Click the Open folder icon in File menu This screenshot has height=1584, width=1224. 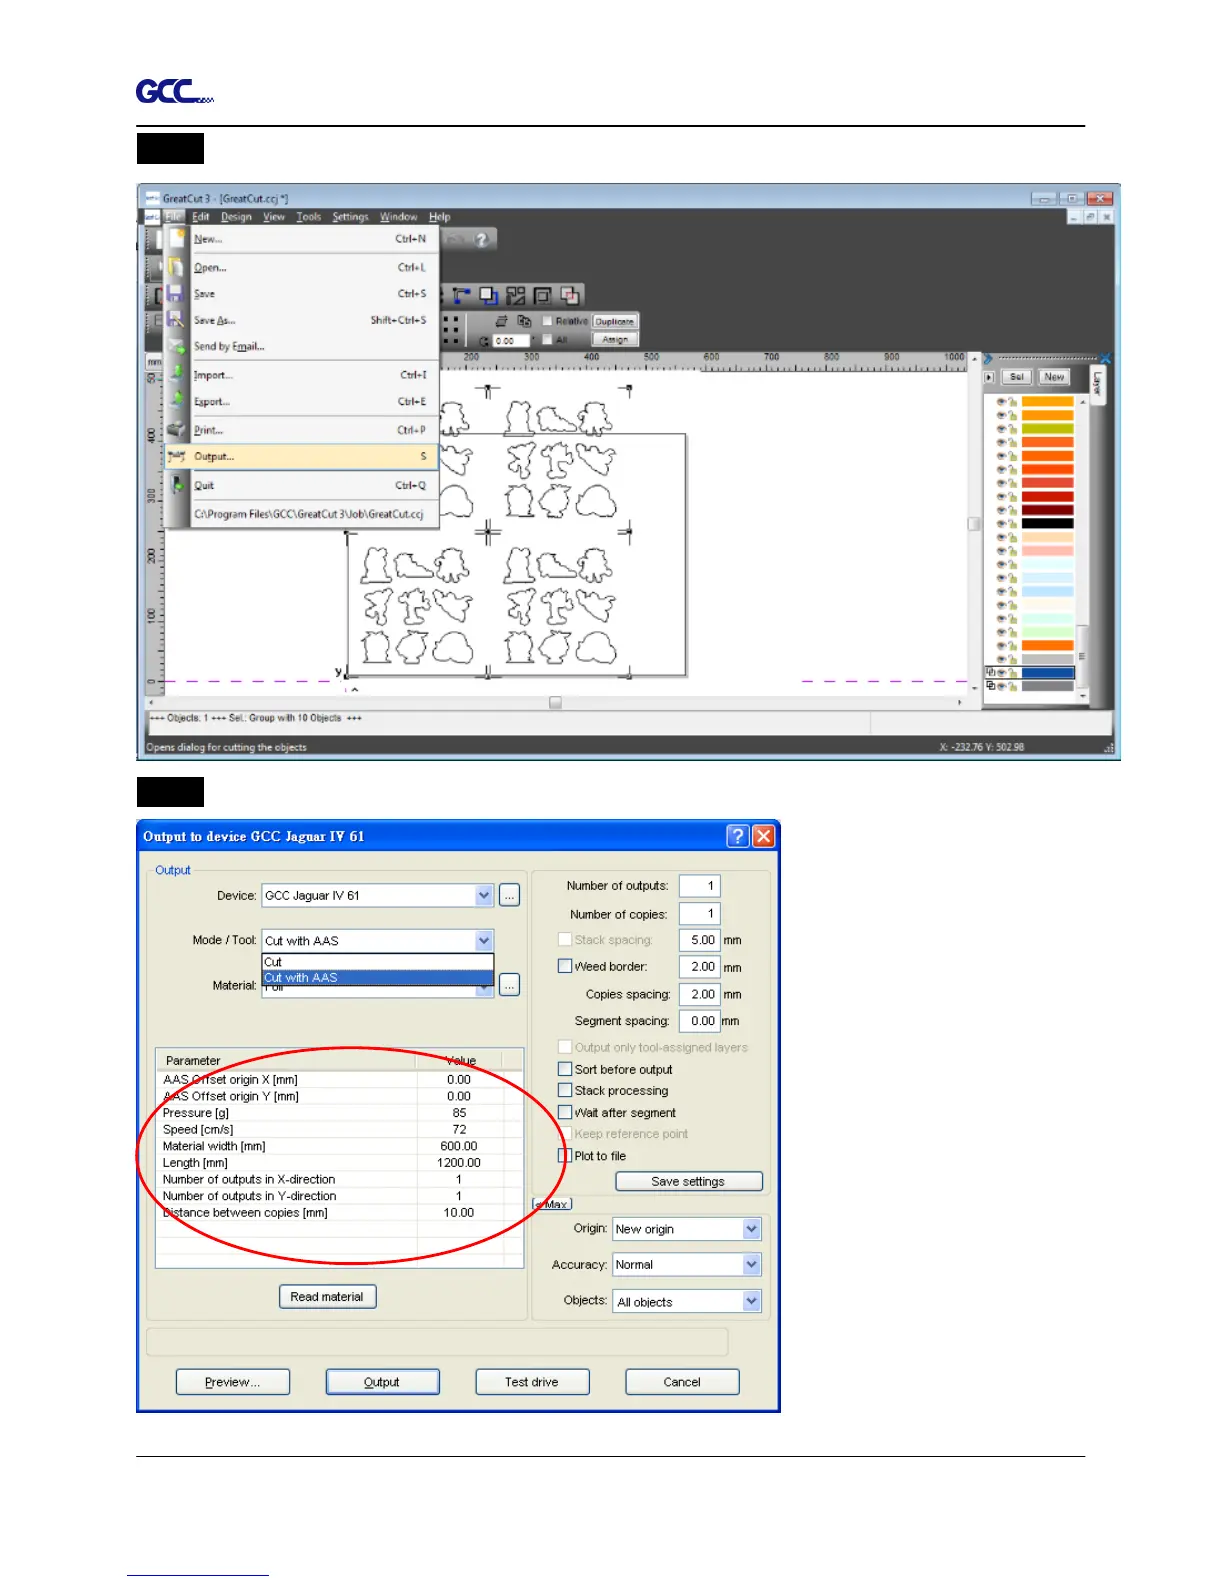177,267
